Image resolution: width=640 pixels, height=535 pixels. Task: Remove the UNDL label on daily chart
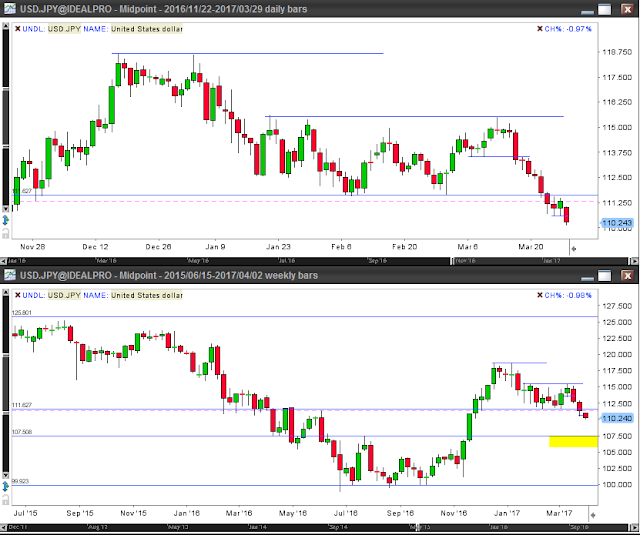(x=18, y=29)
